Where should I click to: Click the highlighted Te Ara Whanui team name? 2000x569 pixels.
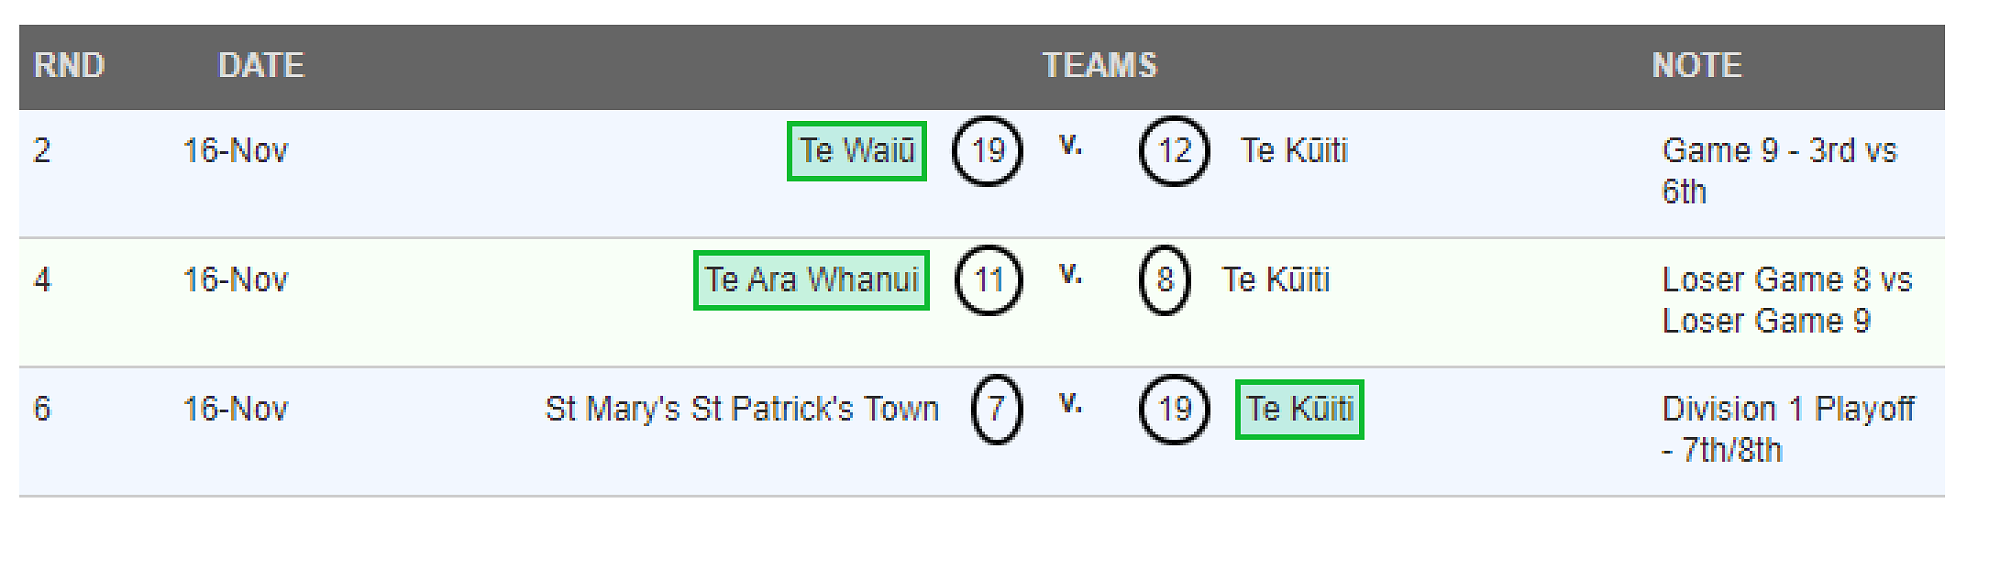(x=811, y=280)
